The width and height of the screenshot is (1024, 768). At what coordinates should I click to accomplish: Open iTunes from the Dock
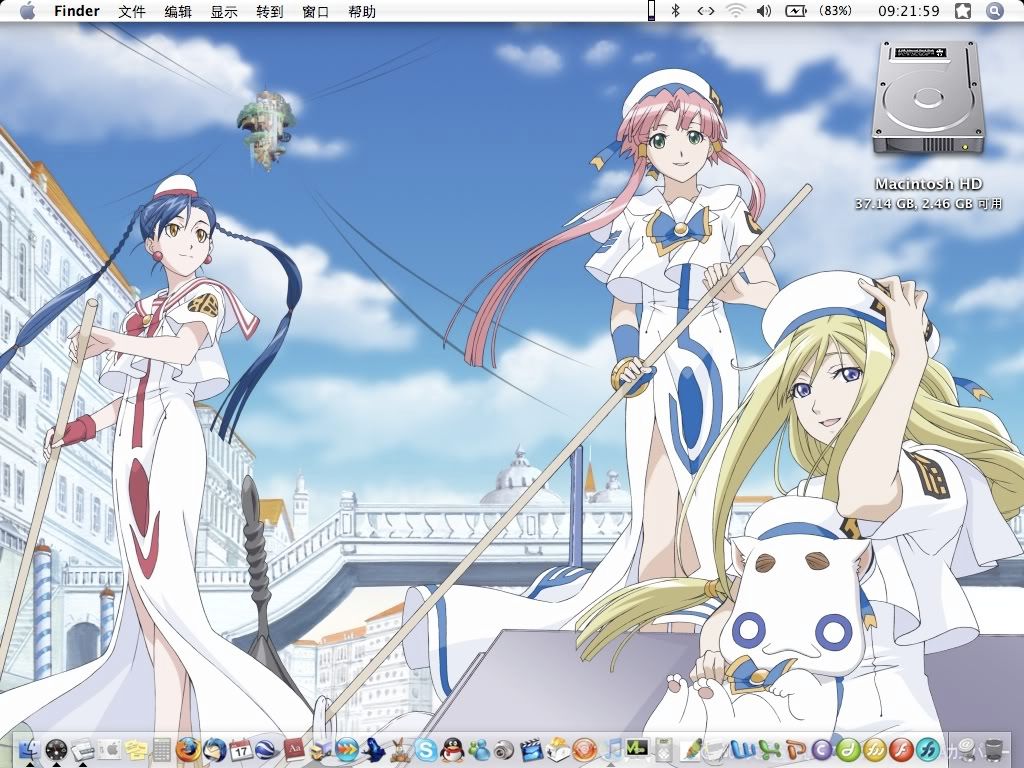point(611,750)
